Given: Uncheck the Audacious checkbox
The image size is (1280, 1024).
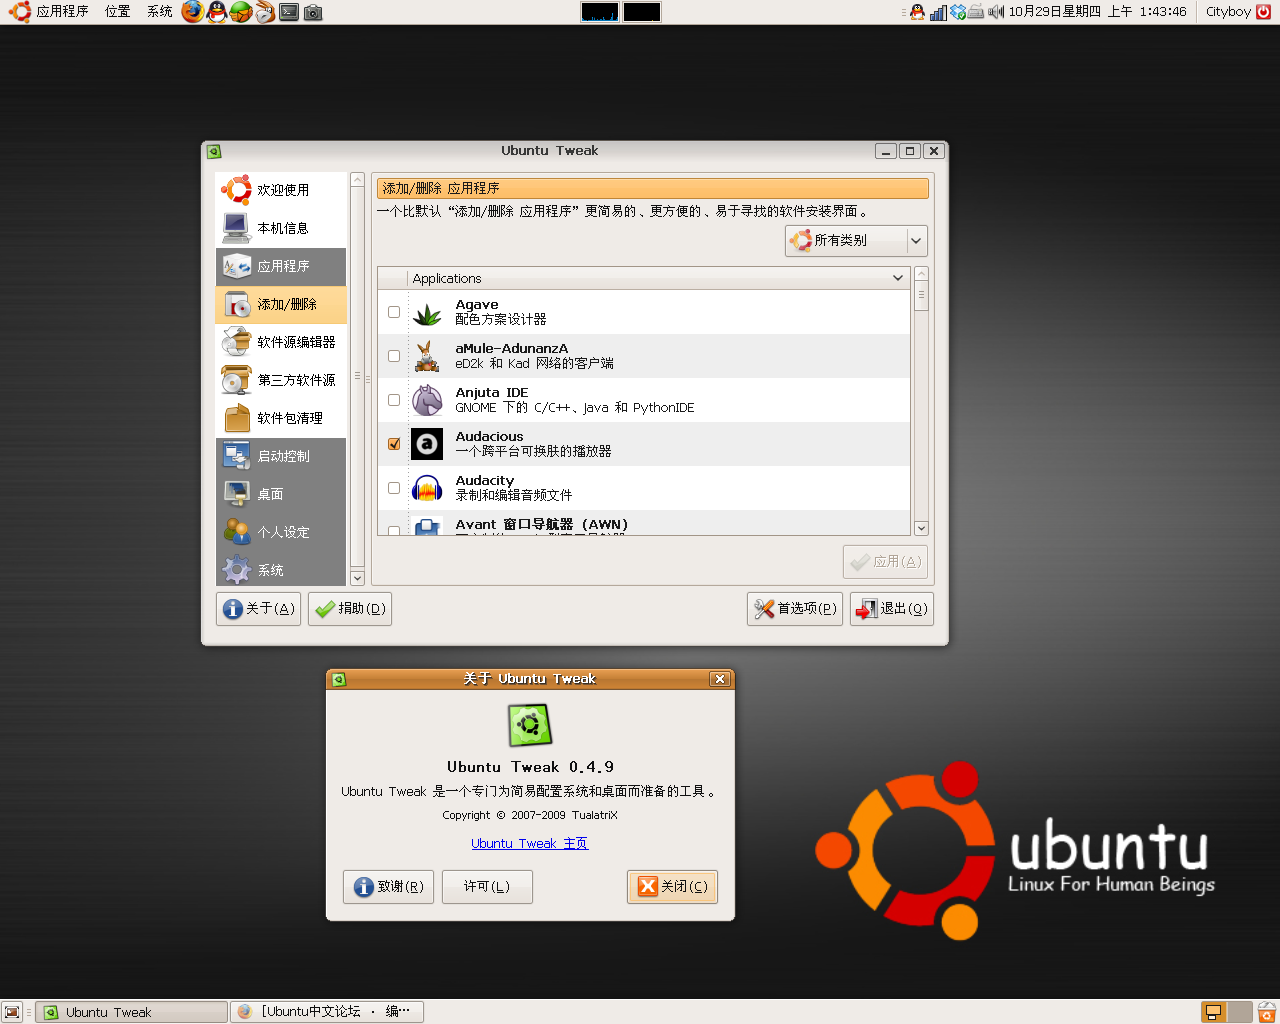Looking at the screenshot, I should point(394,444).
